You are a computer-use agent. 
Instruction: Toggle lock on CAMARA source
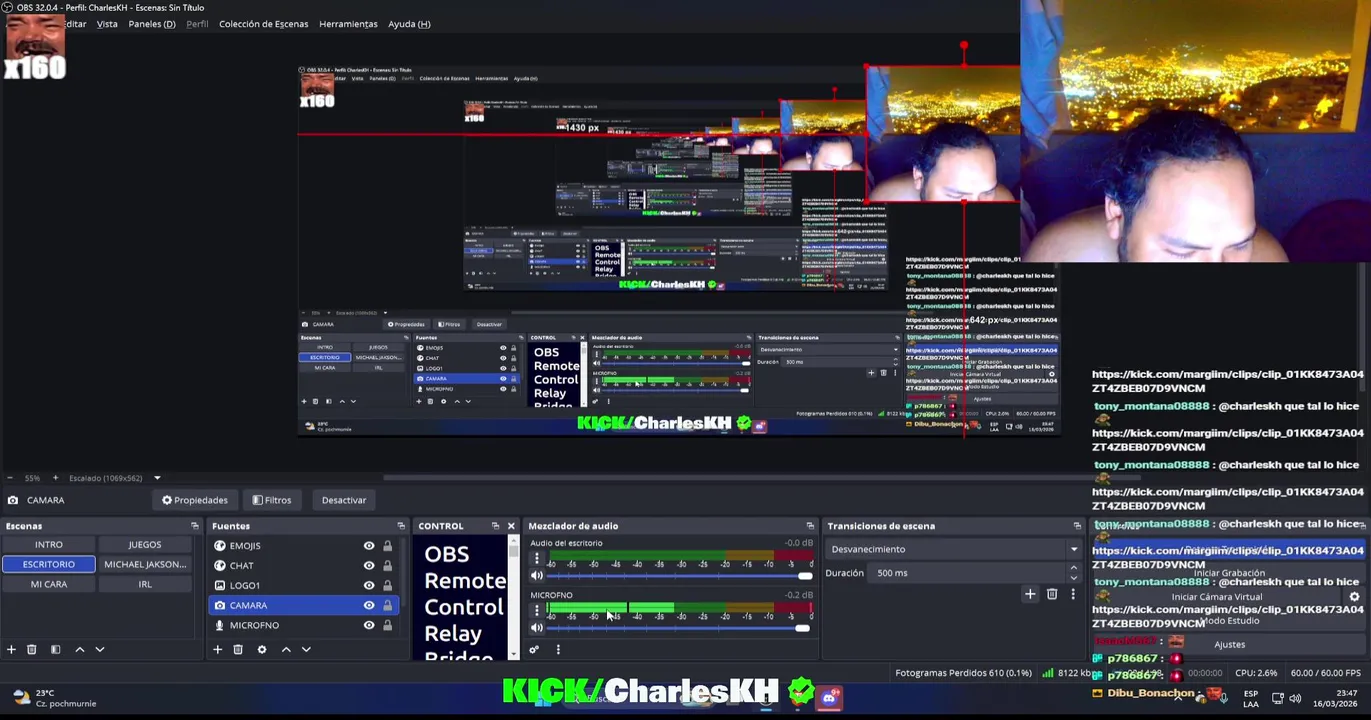tap(387, 606)
